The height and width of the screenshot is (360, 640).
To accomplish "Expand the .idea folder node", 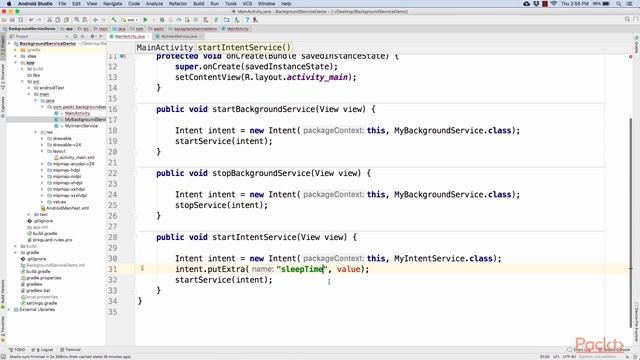I will click(16, 56).
